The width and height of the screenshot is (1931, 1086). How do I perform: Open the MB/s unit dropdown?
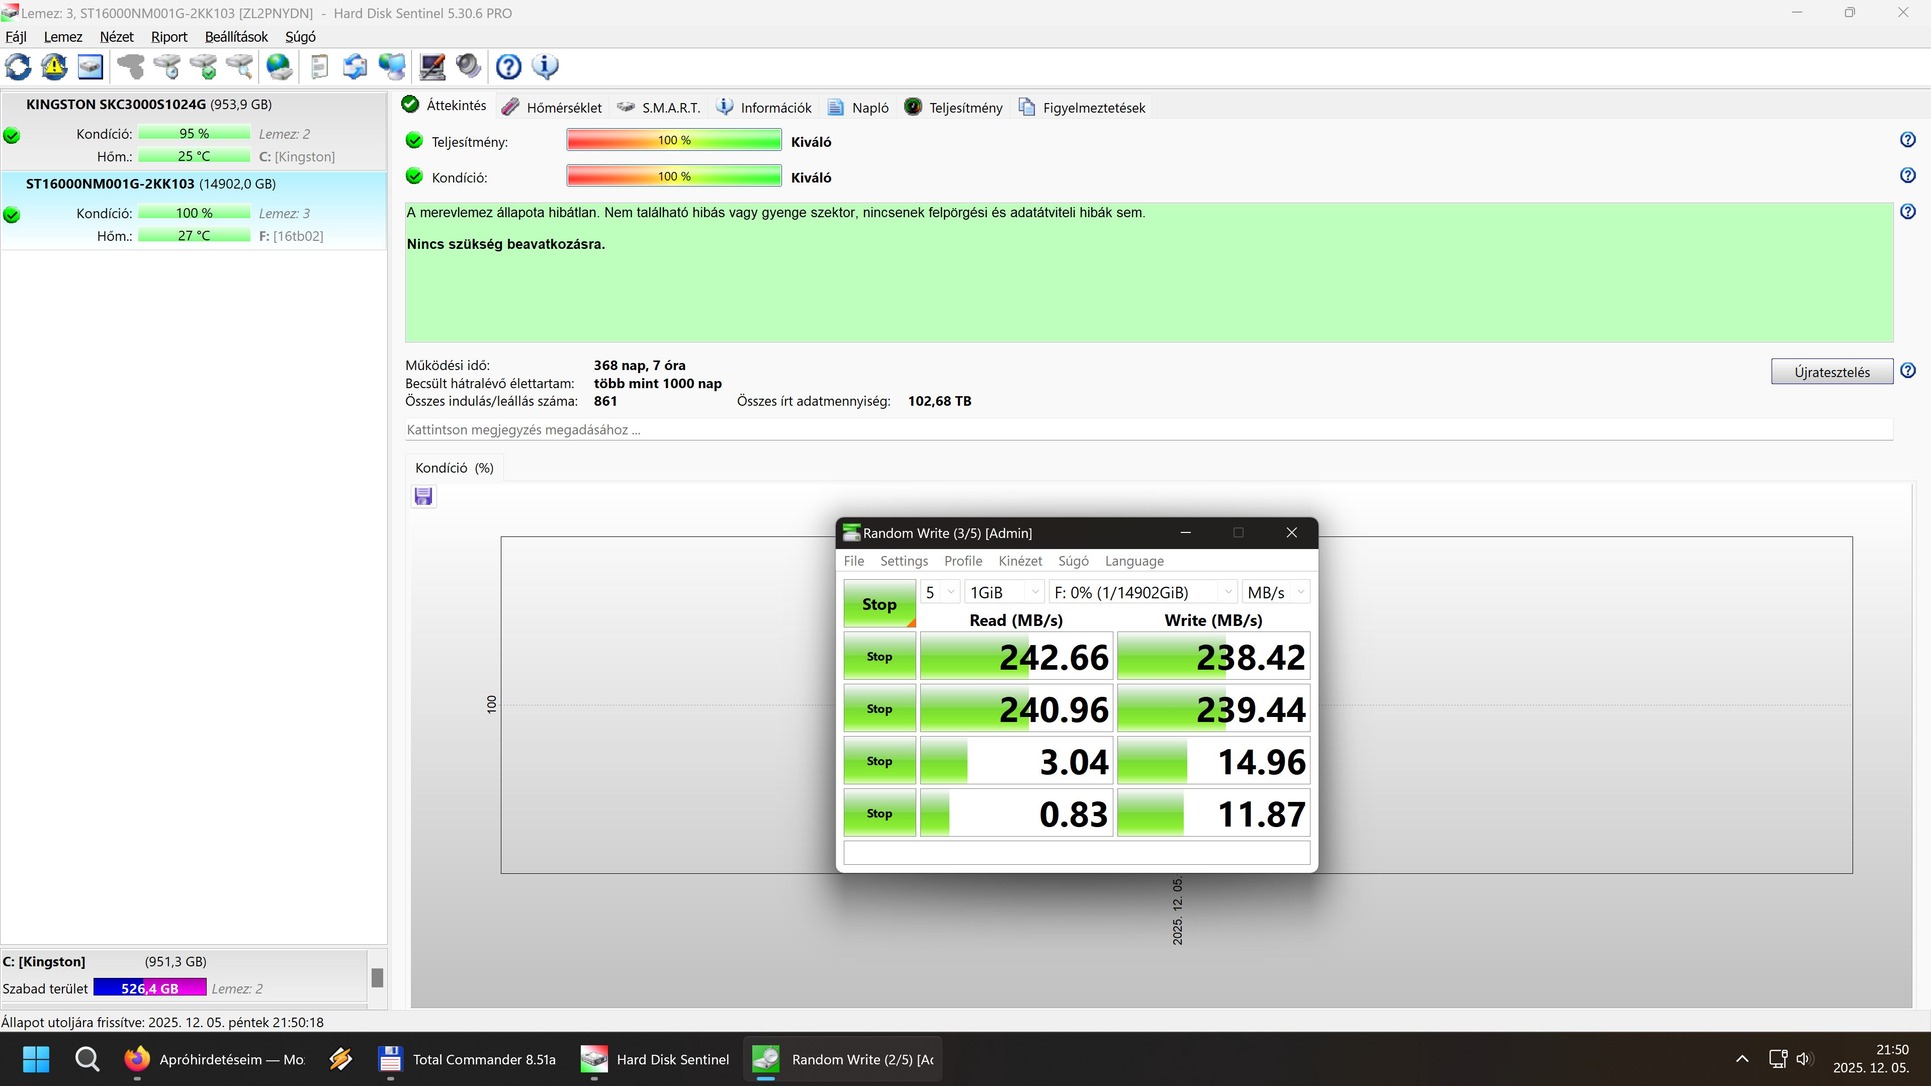pos(1275,592)
